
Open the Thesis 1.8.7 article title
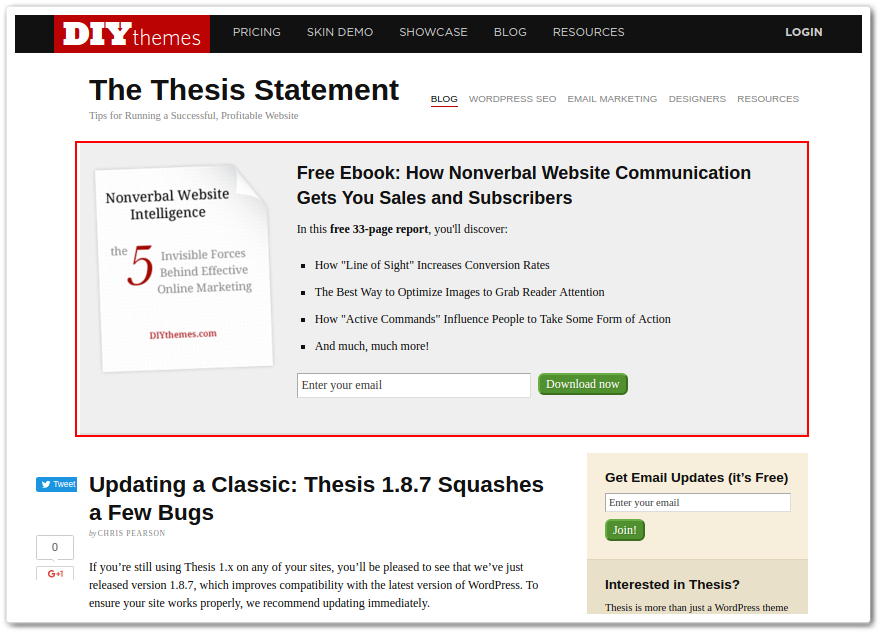(x=316, y=498)
